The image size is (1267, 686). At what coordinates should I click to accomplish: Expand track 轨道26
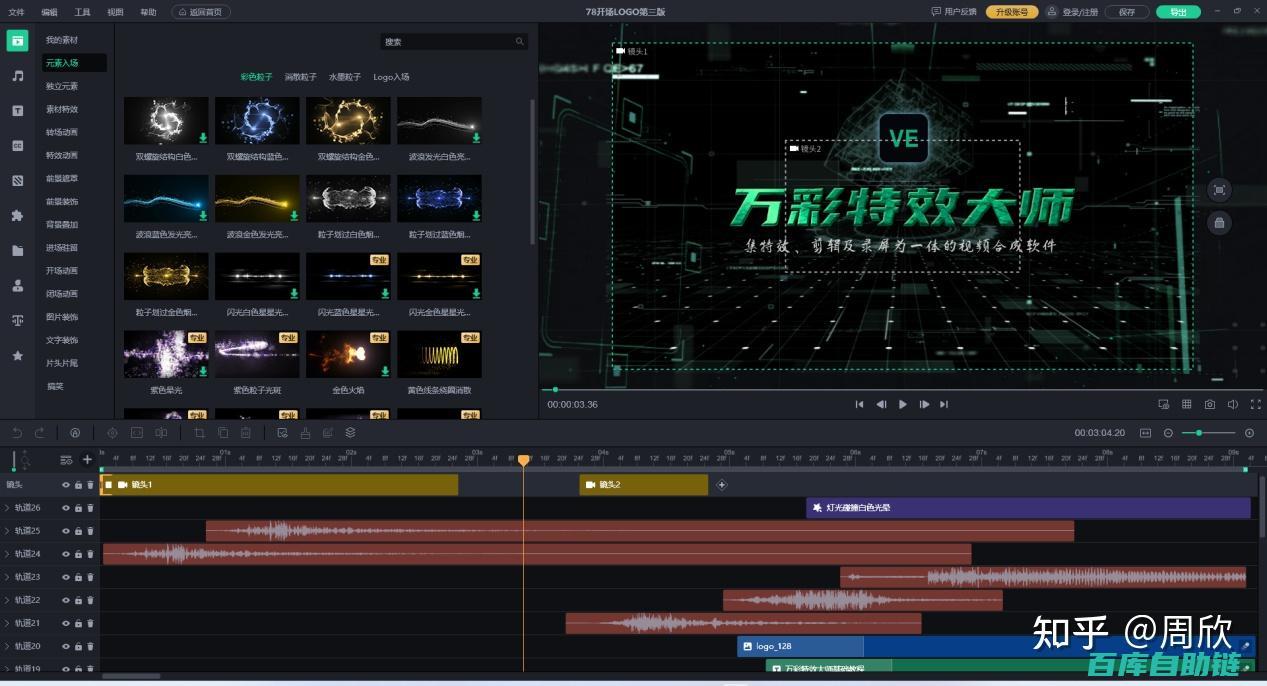7,508
